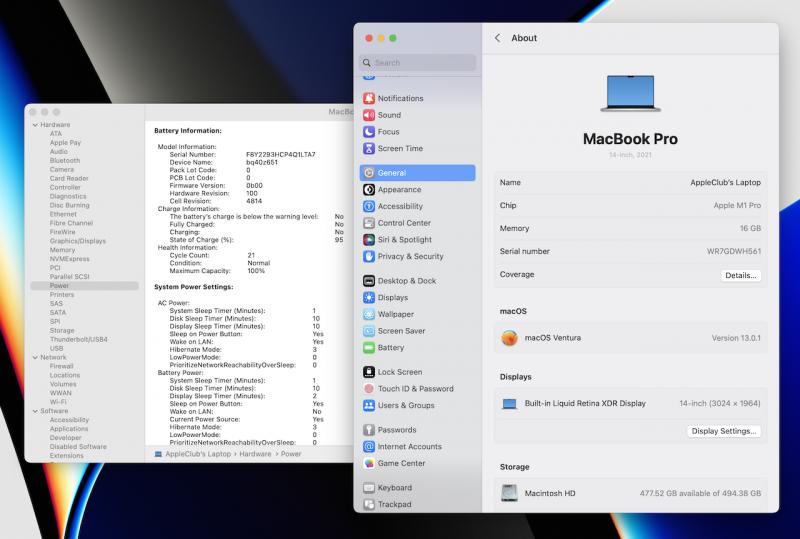Viewport: 800px width, 539px height.
Task: Click the Search field in System Settings
Action: [x=417, y=62]
